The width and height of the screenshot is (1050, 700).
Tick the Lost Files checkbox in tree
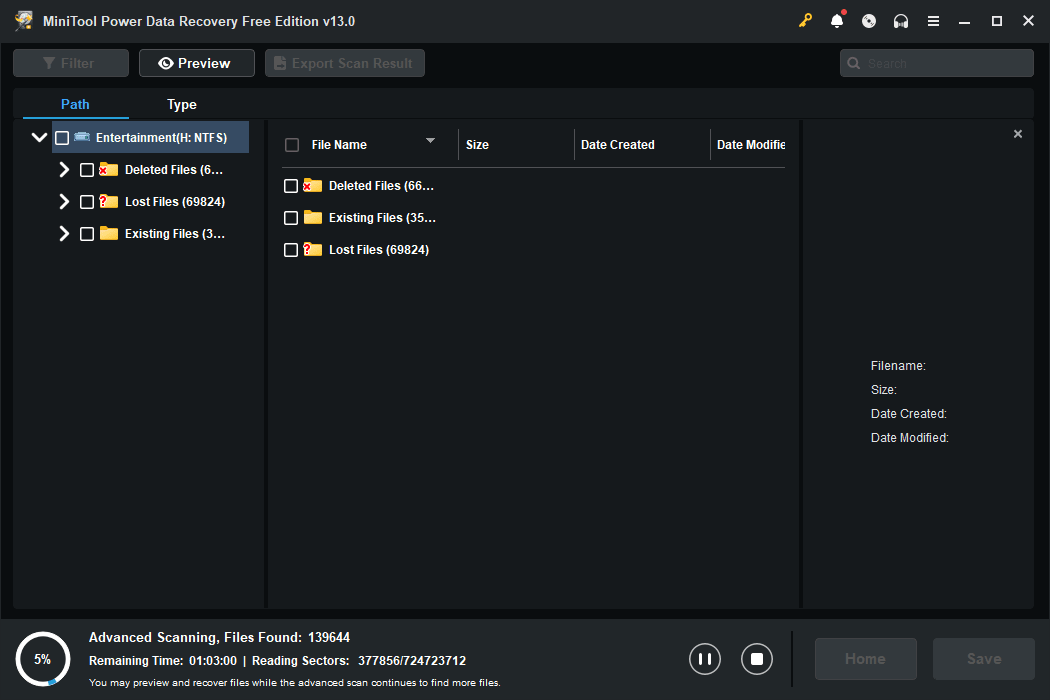point(87,202)
